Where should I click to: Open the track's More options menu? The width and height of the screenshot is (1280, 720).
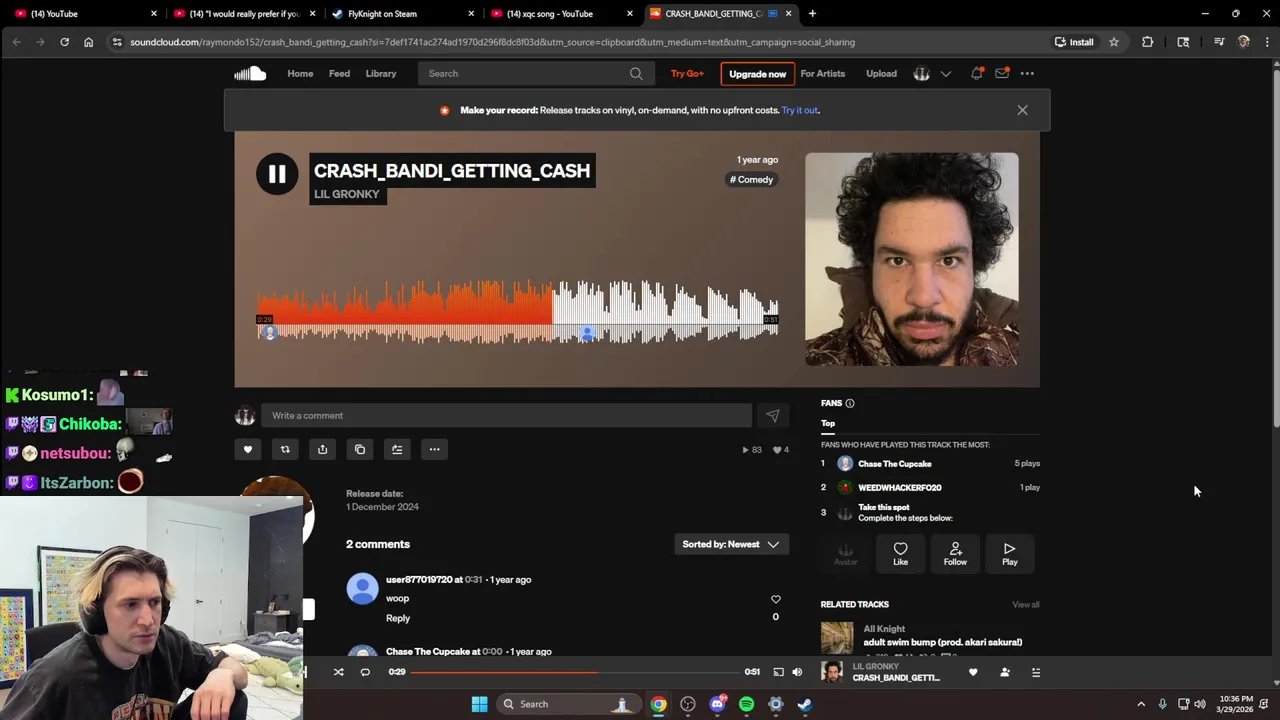(x=434, y=449)
